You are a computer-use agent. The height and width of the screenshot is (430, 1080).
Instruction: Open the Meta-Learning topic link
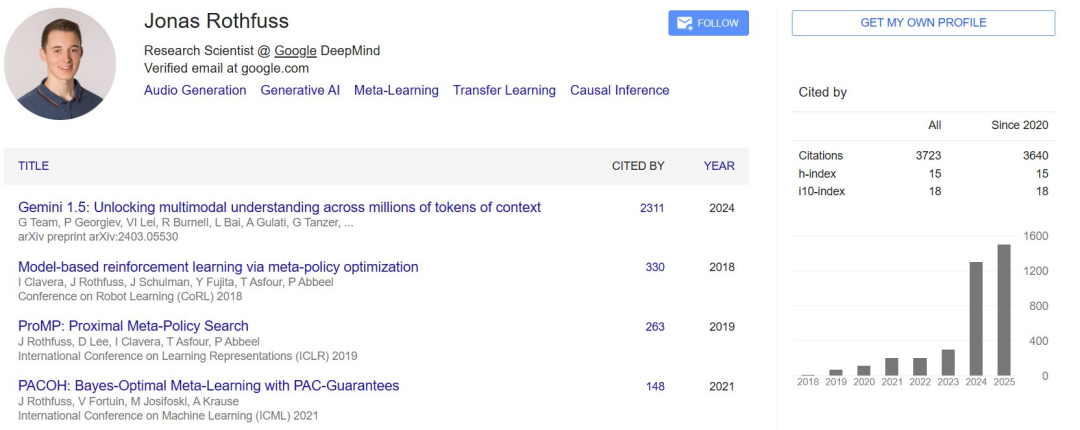click(396, 90)
